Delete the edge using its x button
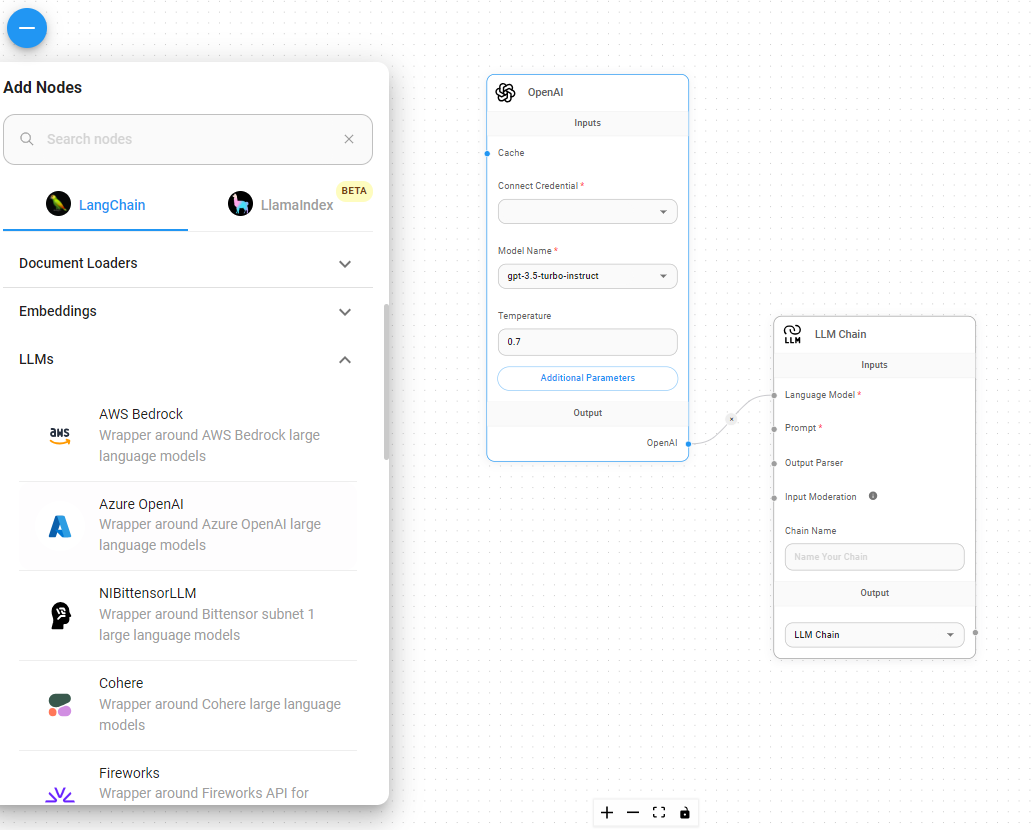Screen dimensions: 1031x830 [x=731, y=419]
